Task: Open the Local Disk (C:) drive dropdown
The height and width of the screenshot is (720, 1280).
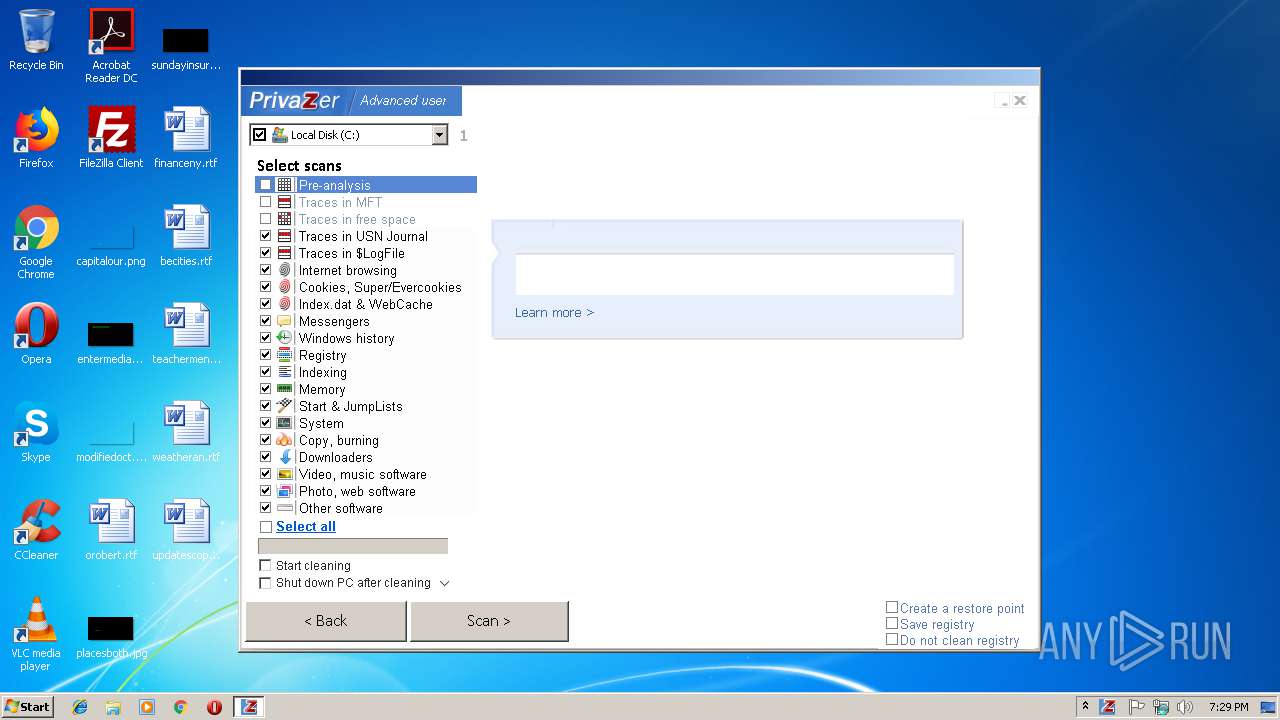Action: click(439, 135)
